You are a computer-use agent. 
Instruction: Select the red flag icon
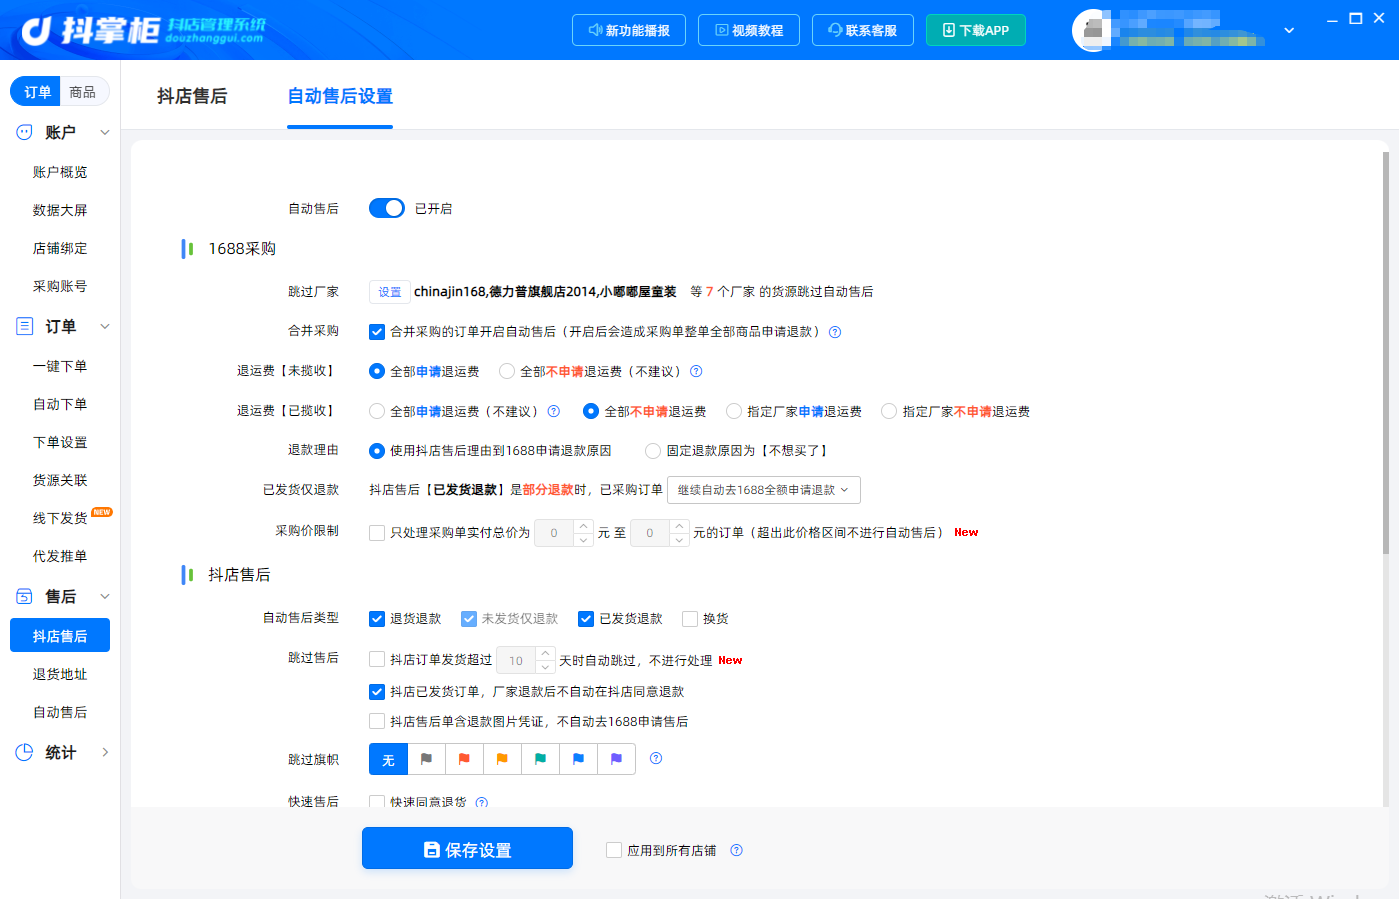[x=464, y=759]
